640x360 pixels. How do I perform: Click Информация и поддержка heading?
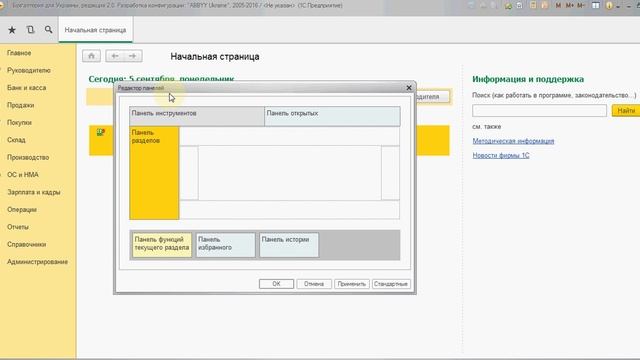528,79
